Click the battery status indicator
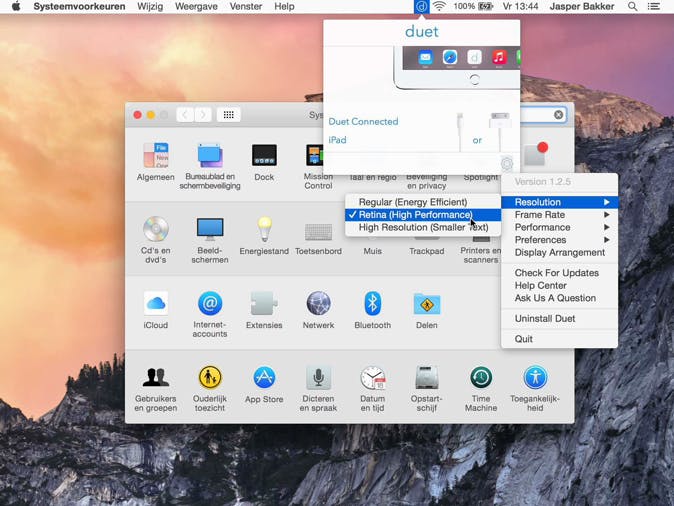This screenshot has width=674, height=506. (x=473, y=6)
